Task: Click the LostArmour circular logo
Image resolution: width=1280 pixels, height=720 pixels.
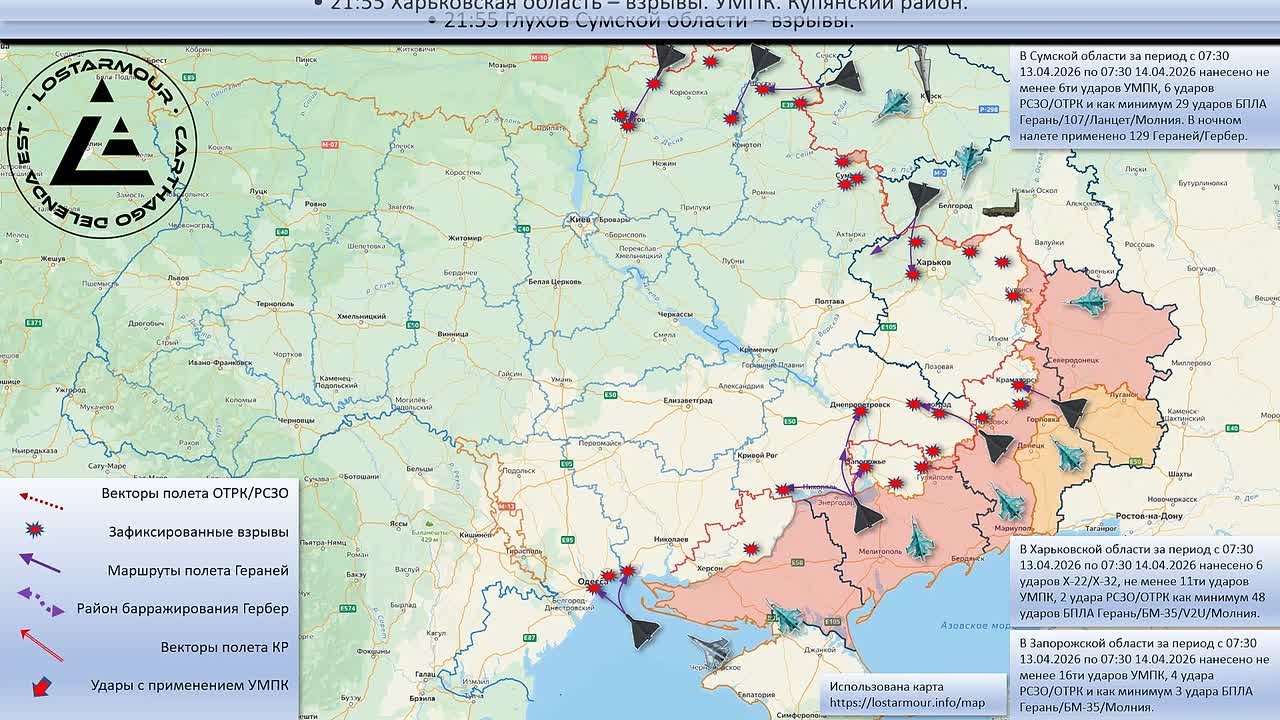Action: tap(100, 144)
